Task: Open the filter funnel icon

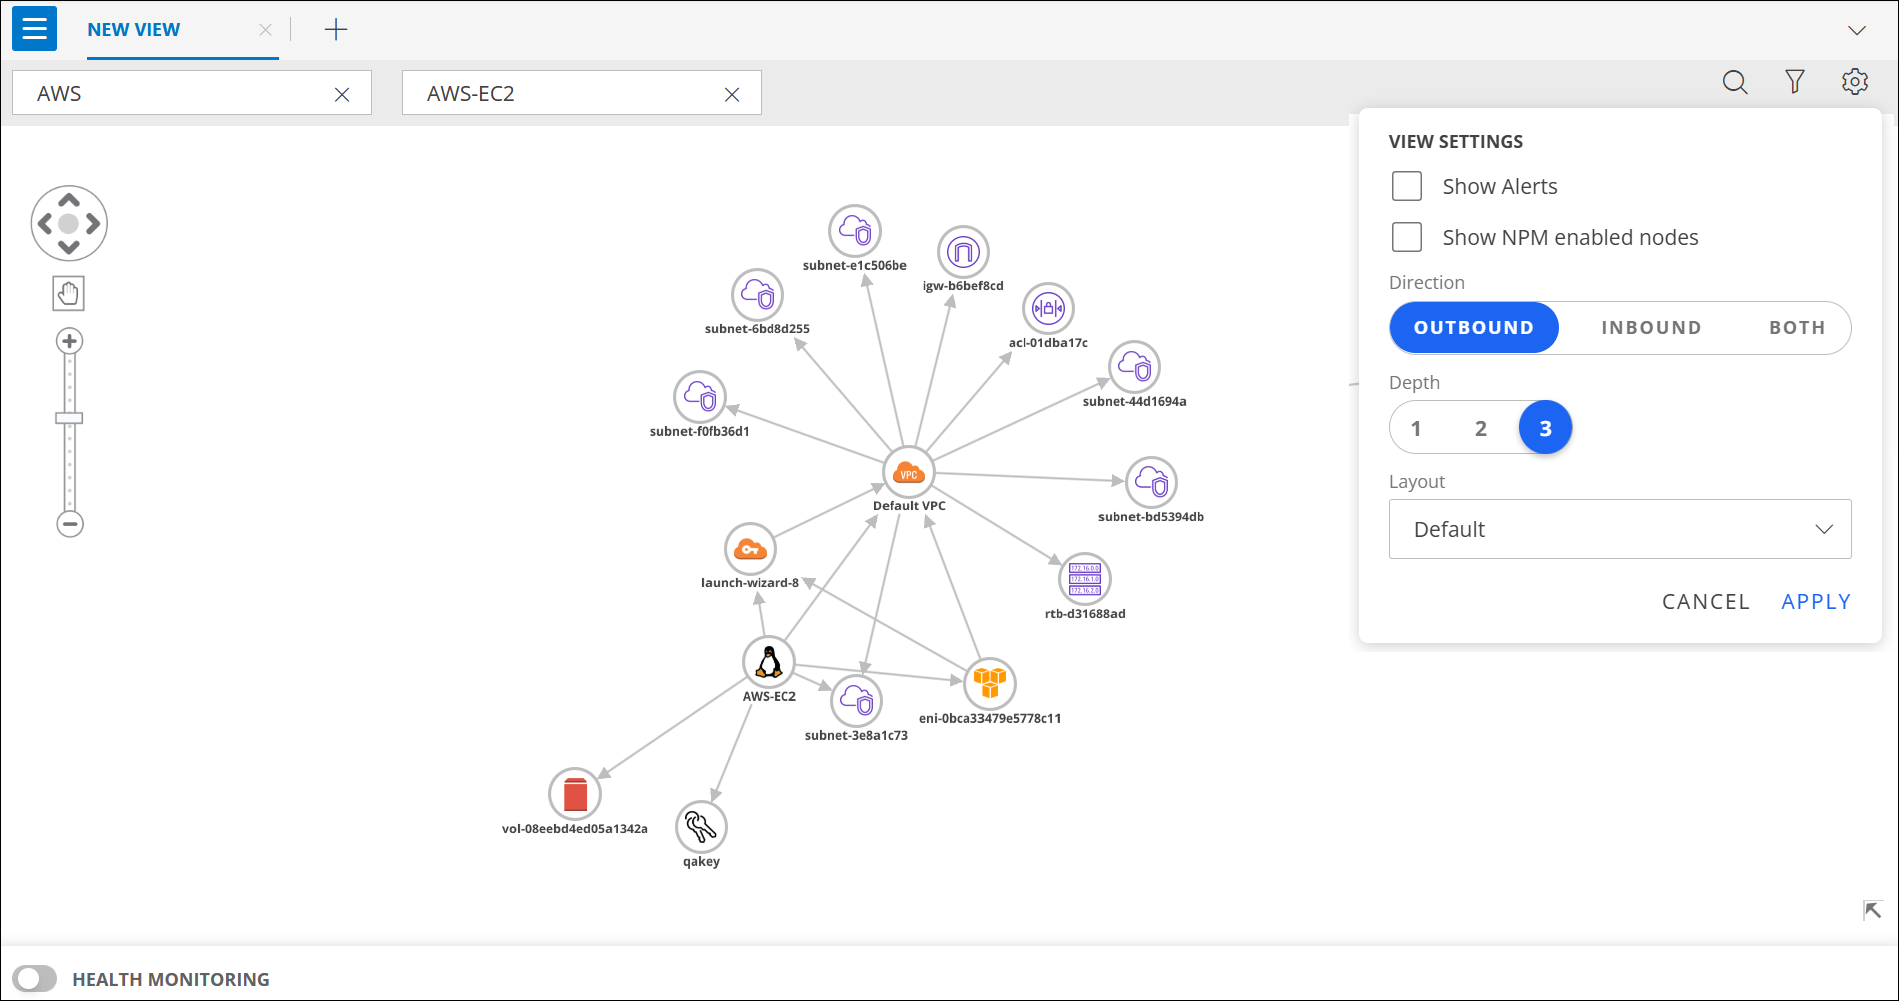Action: tap(1795, 82)
